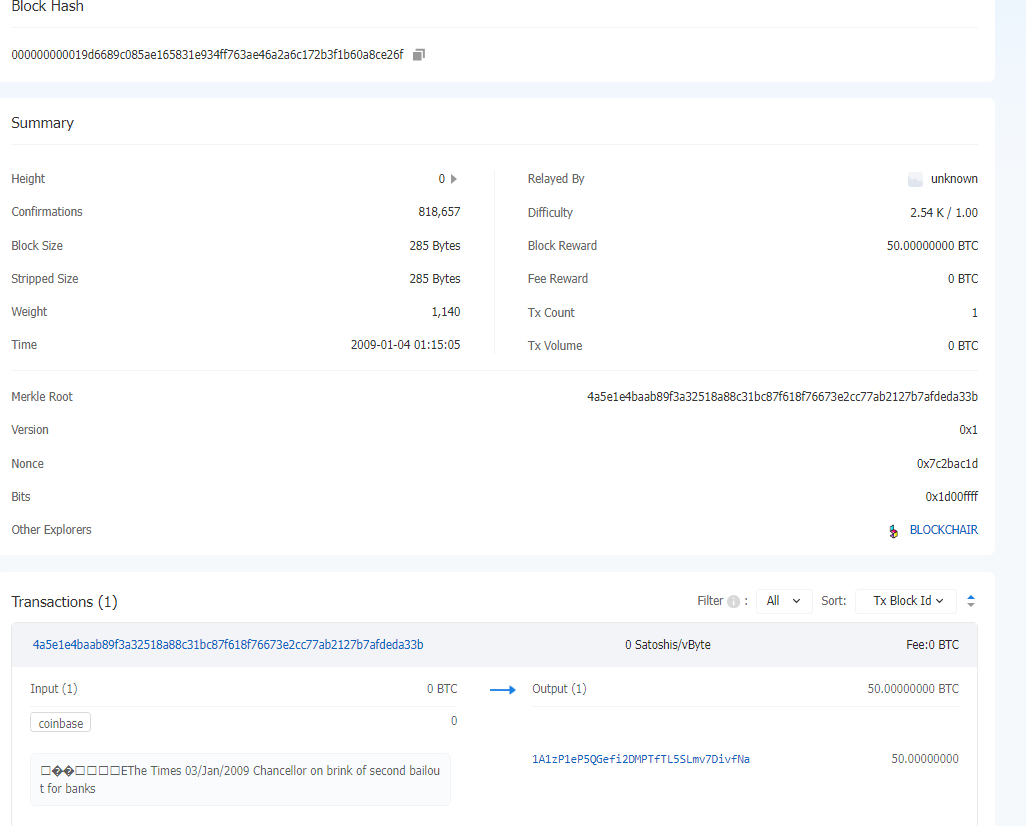1026x826 pixels.
Task: Open the BLOCKCHAIR explorer link
Action: point(944,530)
